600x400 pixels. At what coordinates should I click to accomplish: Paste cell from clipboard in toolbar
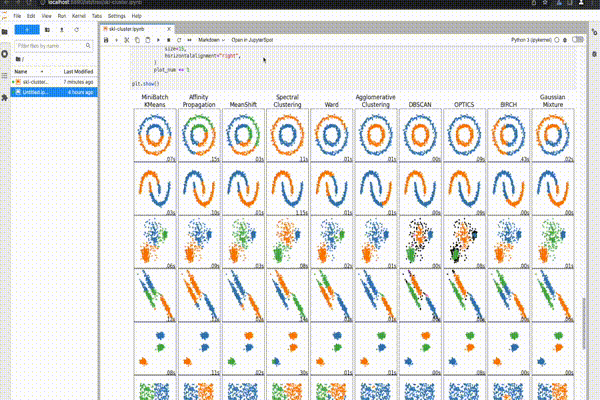[x=148, y=40]
